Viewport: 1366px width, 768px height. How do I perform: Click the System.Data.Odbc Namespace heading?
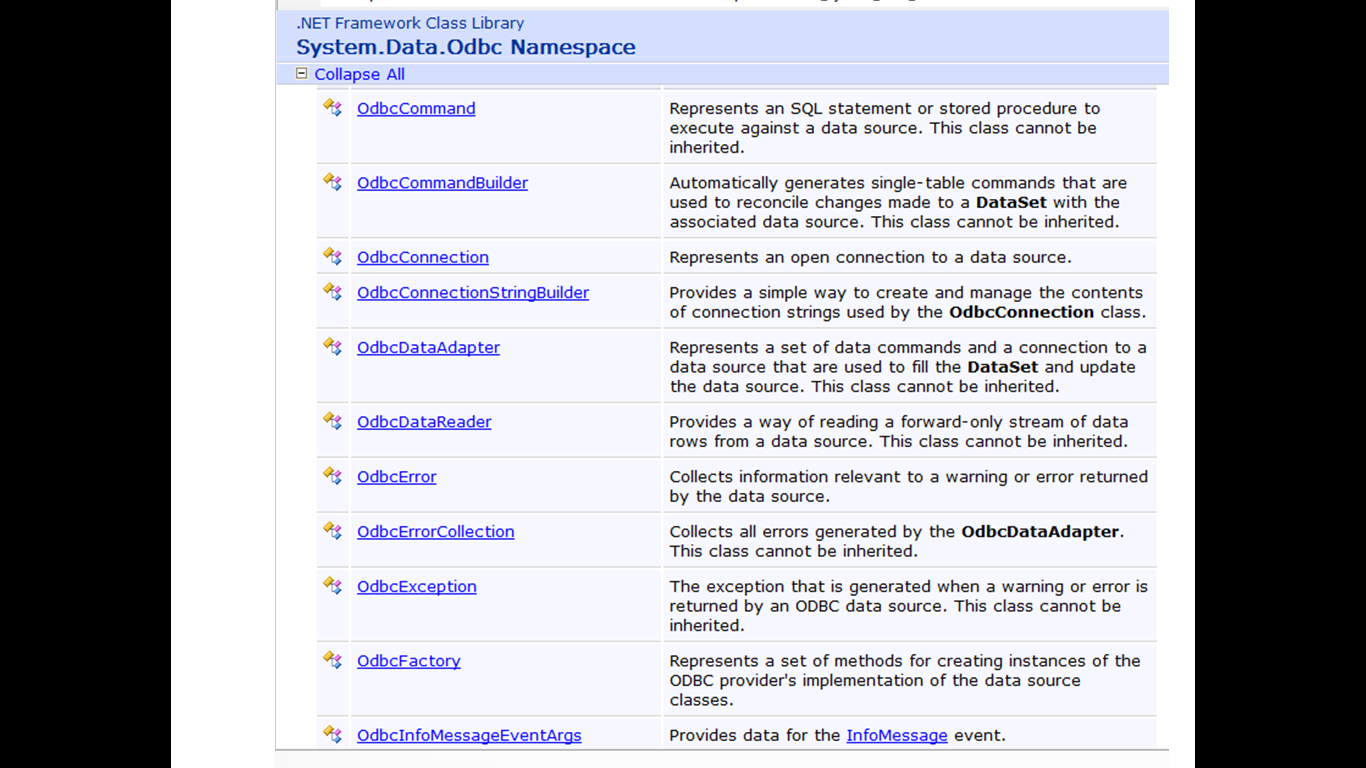tap(466, 47)
